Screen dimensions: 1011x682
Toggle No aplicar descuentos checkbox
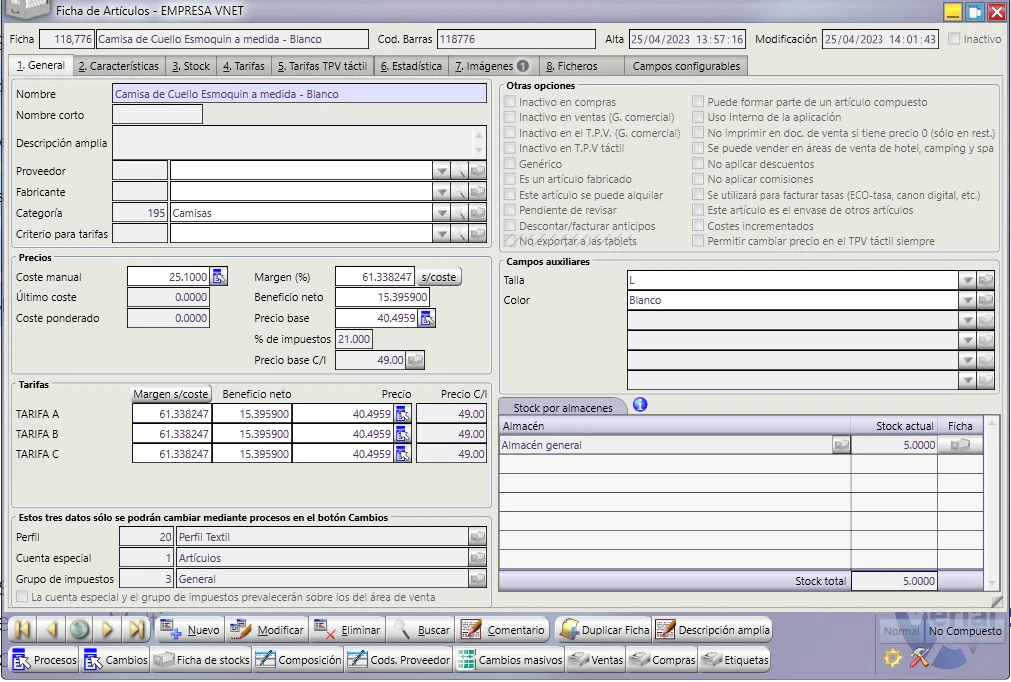698,164
